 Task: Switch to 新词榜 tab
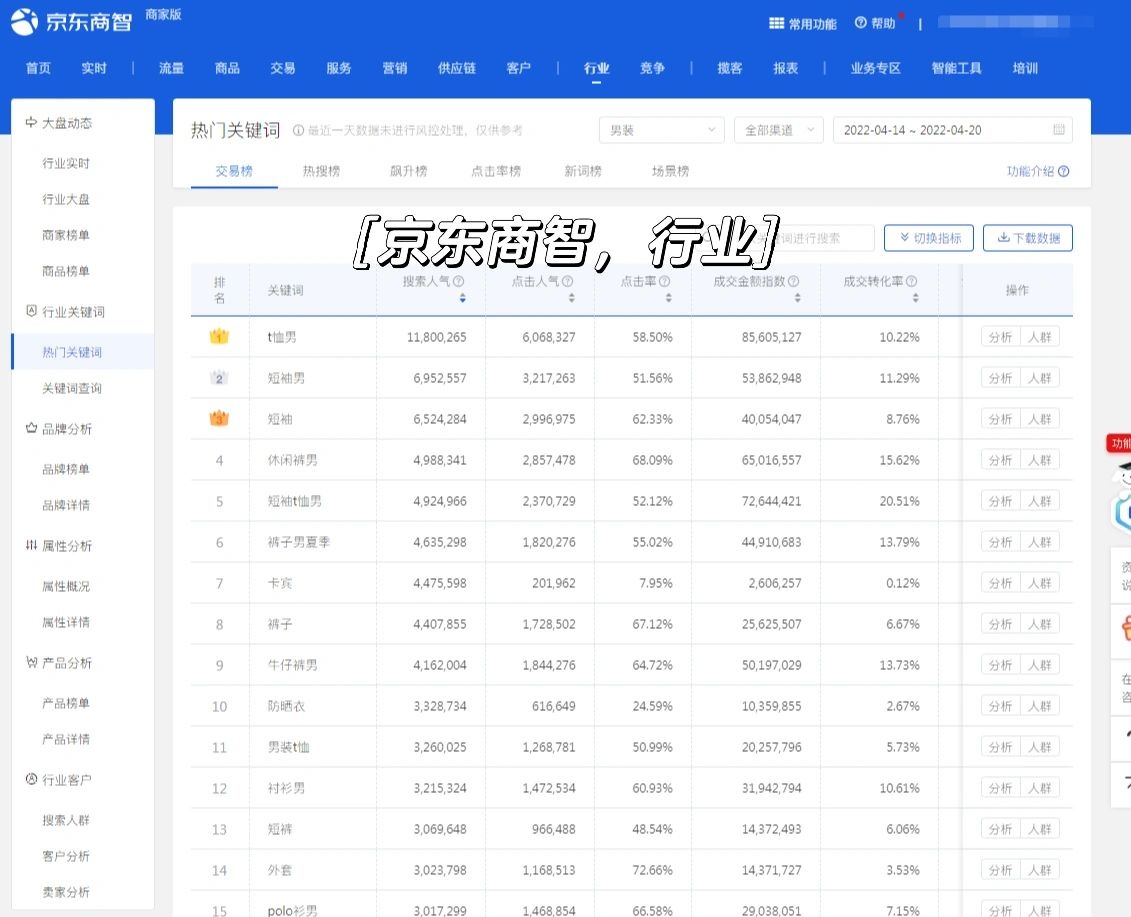pos(583,171)
